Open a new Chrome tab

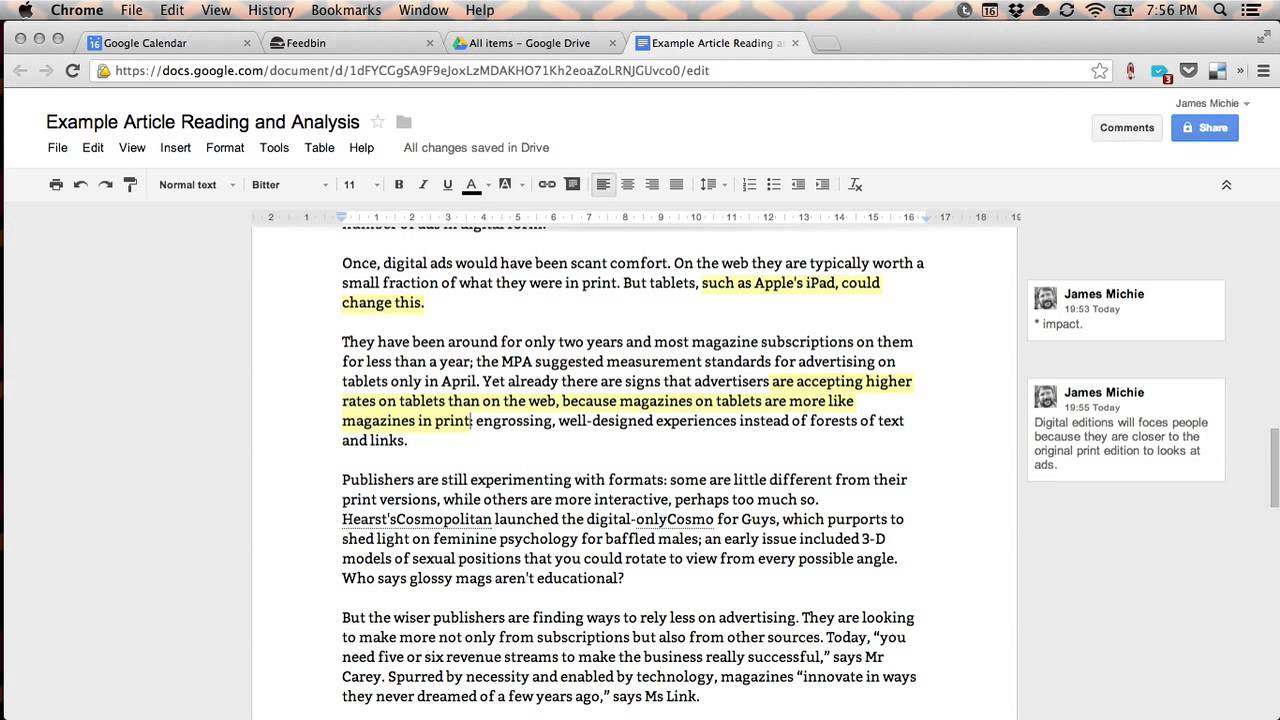click(x=826, y=44)
